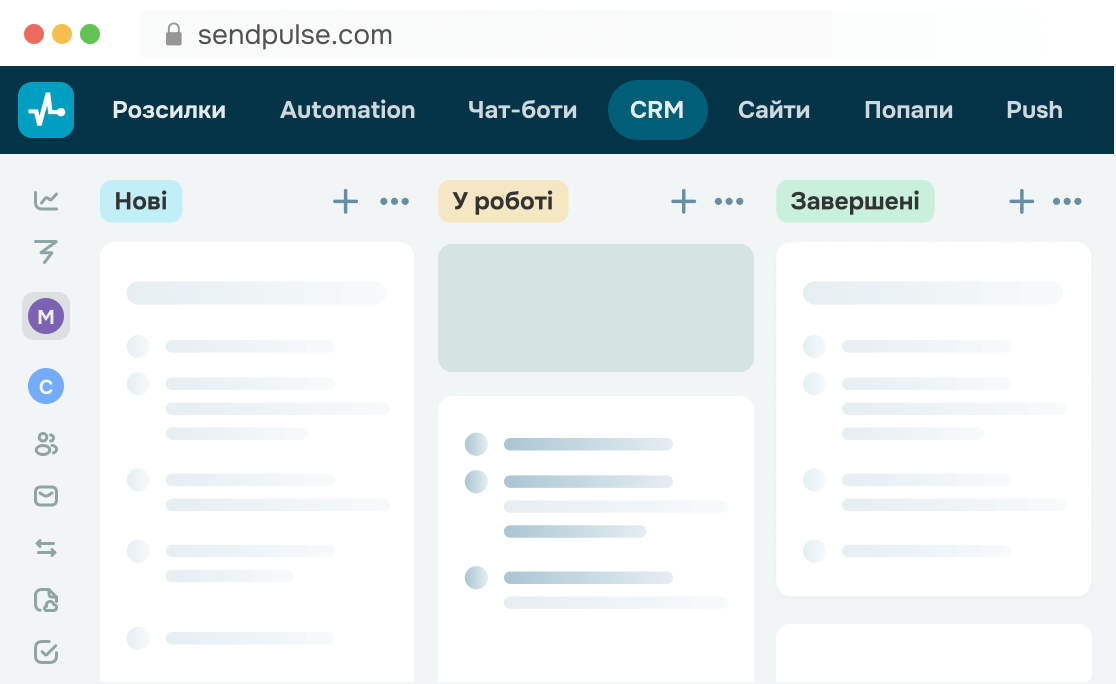Add a card to Завершені column

1021,202
